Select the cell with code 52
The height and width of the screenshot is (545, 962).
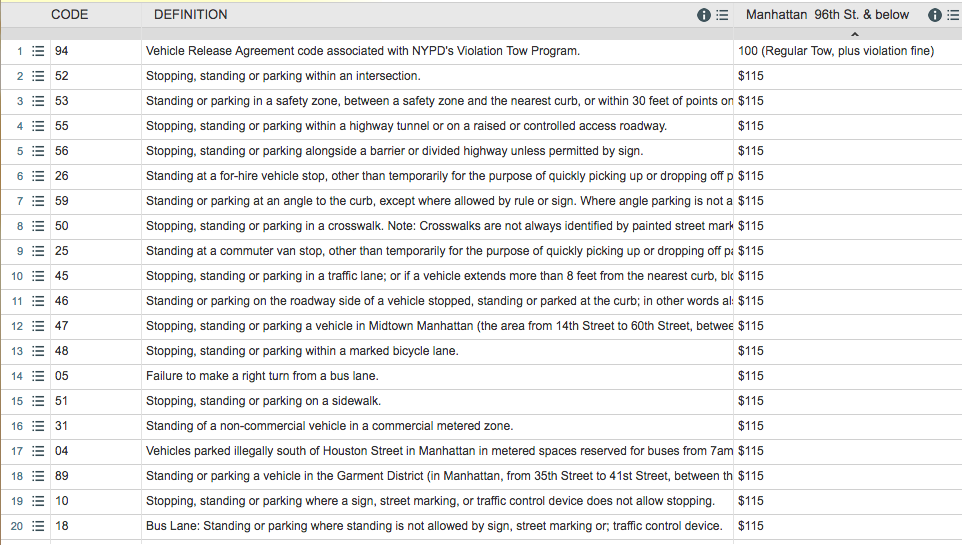pos(96,76)
